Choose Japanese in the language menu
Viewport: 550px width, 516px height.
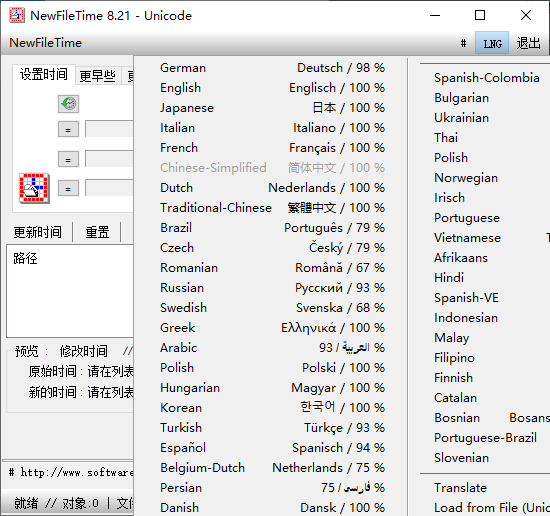point(273,108)
